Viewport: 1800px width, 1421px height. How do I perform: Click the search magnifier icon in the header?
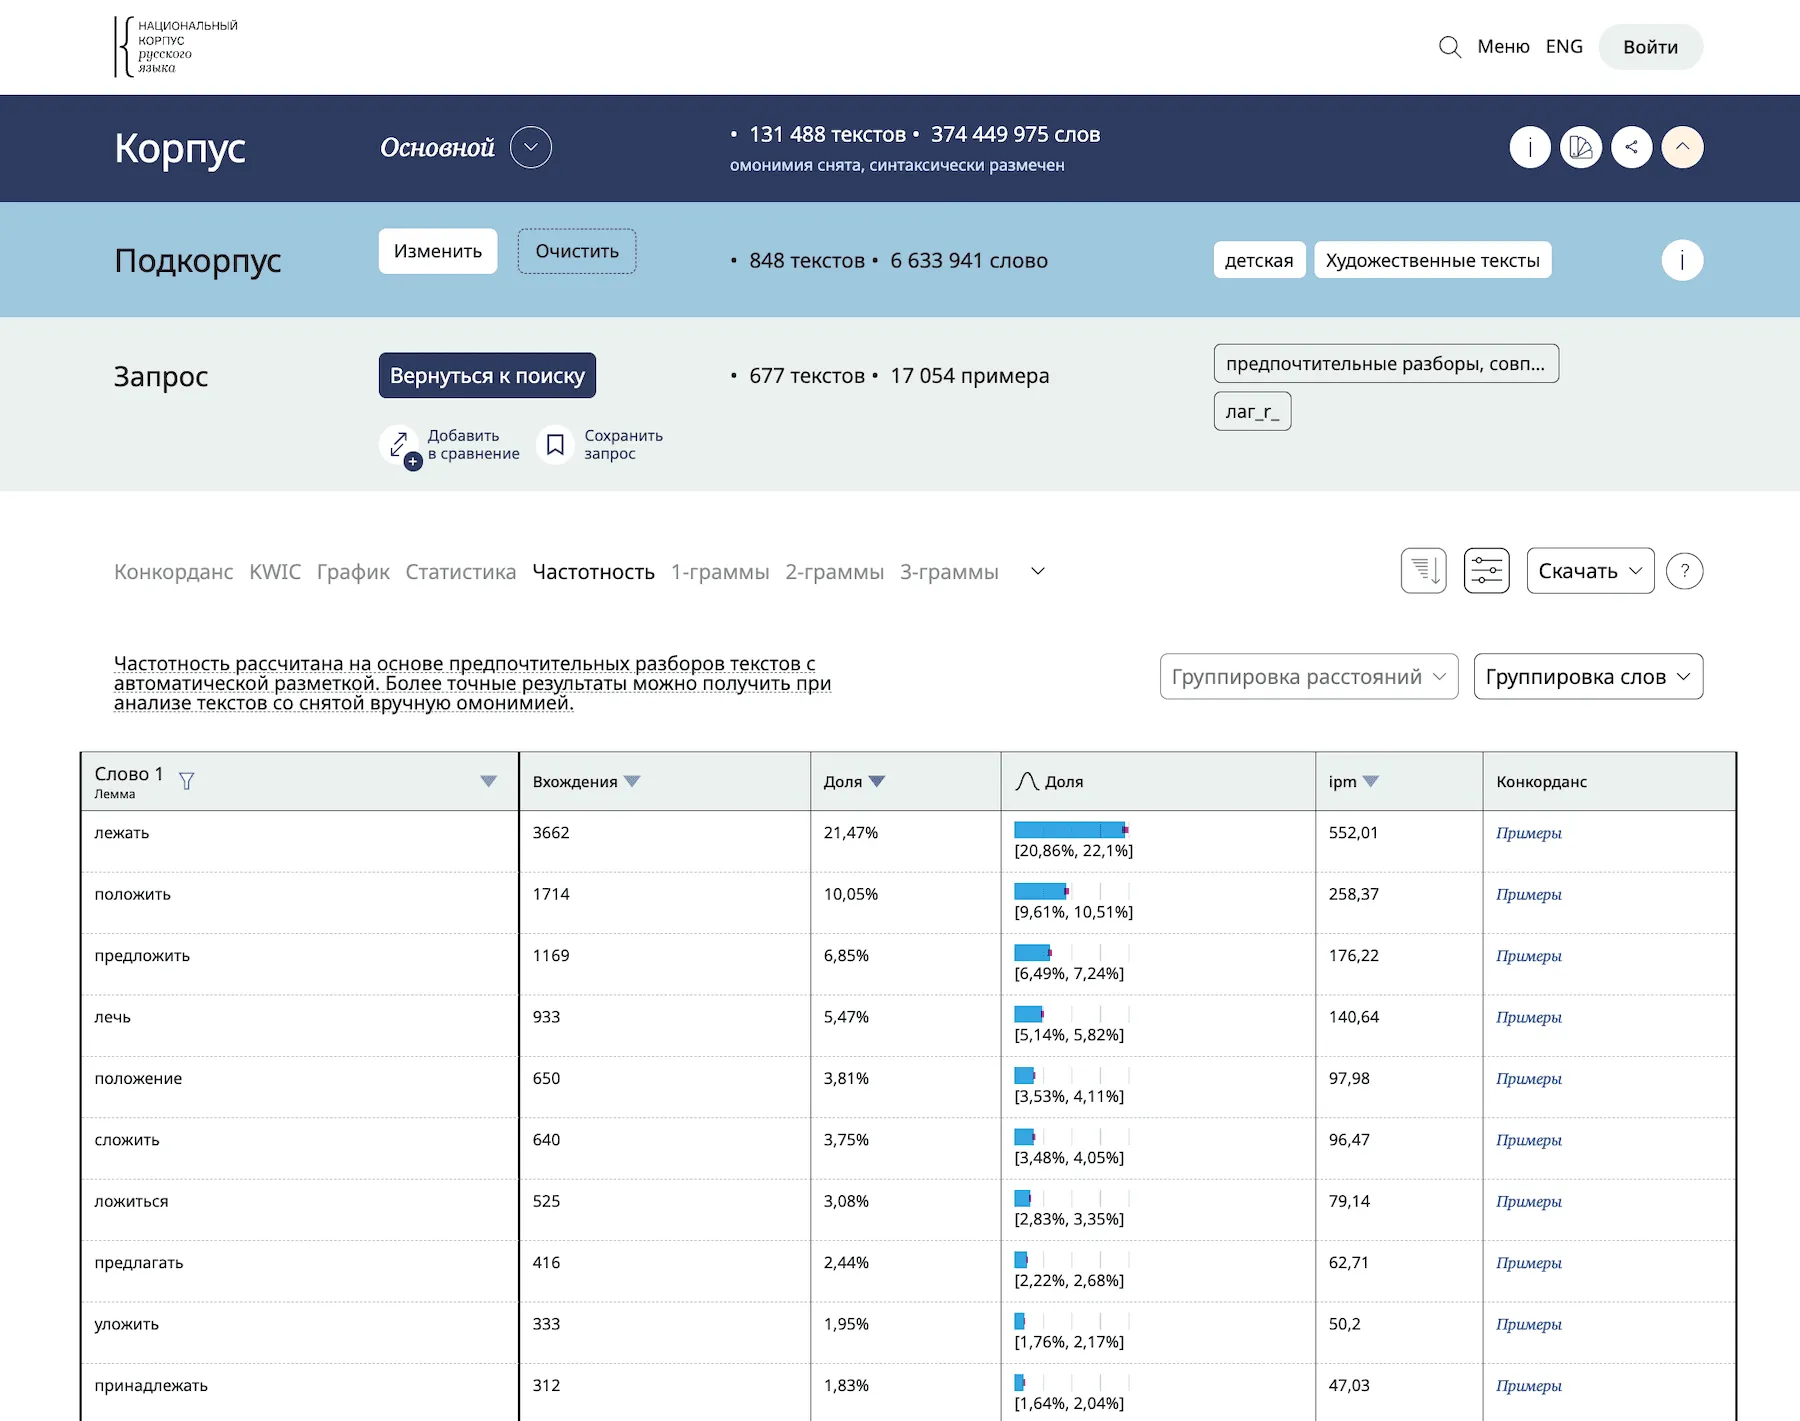coord(1449,47)
